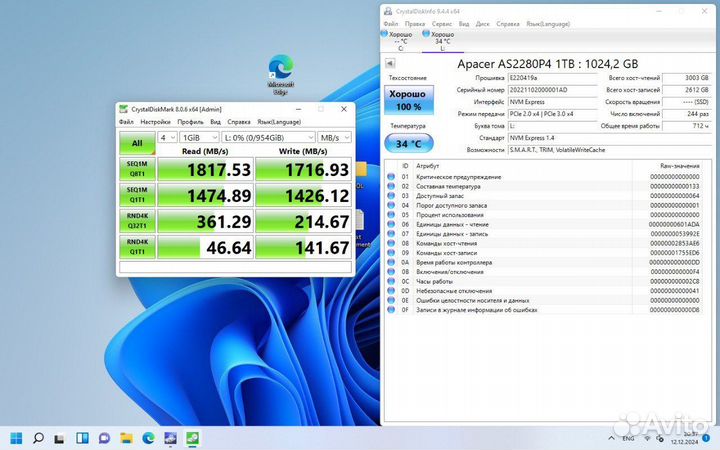Click the status icon for attribute 07
The height and width of the screenshot is (450, 720).
(x=391, y=234)
